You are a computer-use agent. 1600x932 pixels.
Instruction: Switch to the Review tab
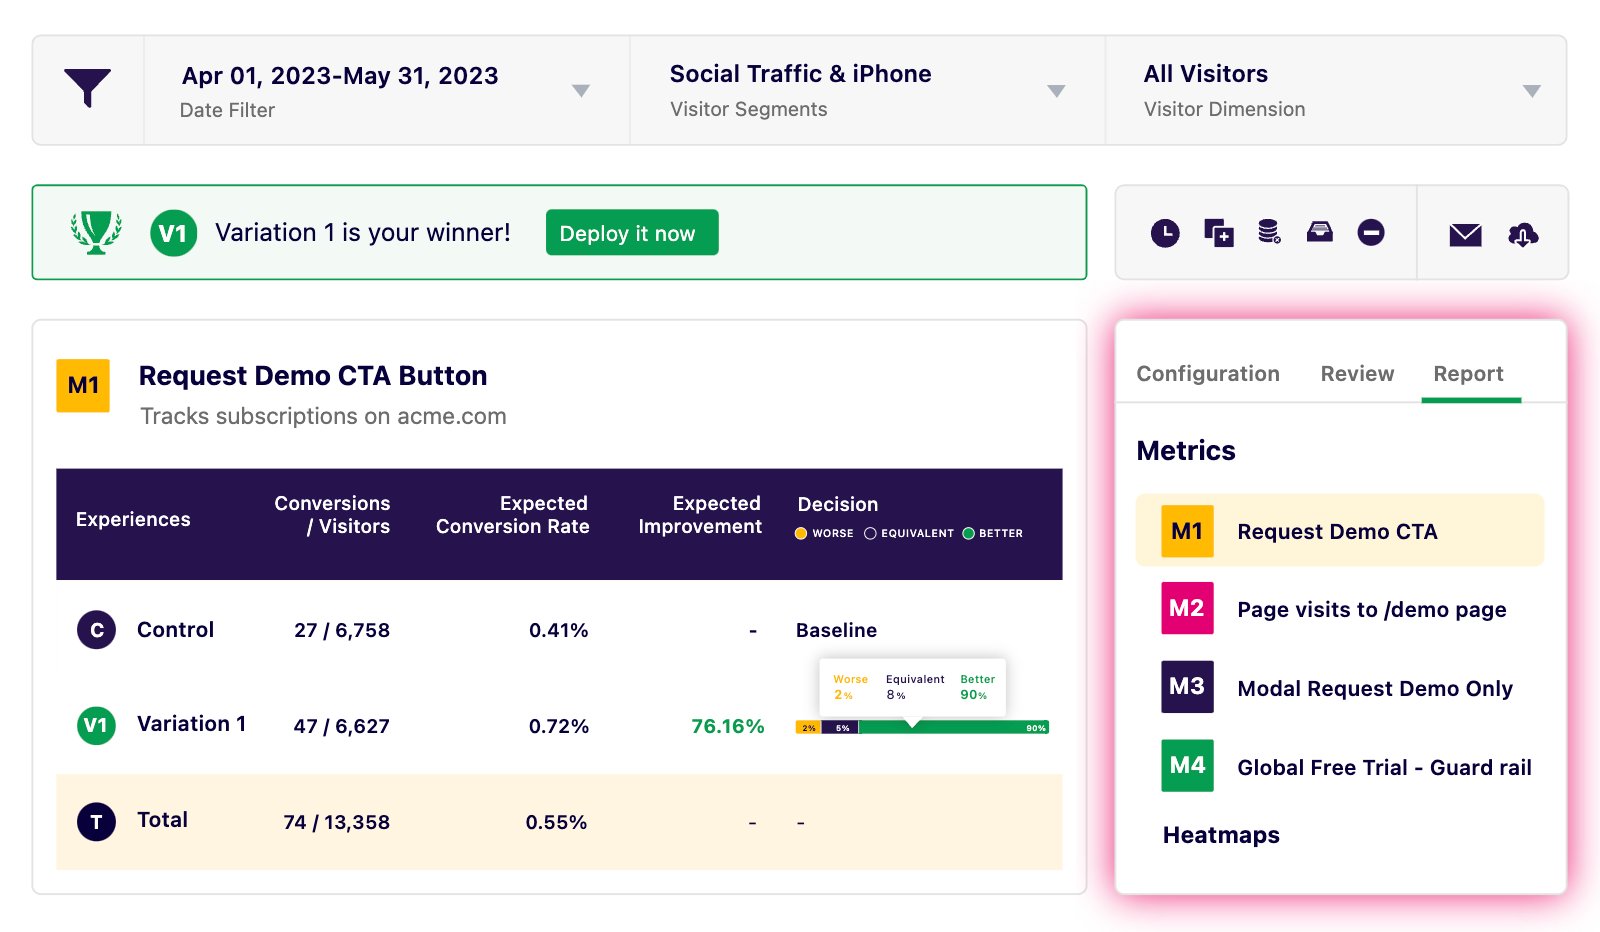[1356, 374]
